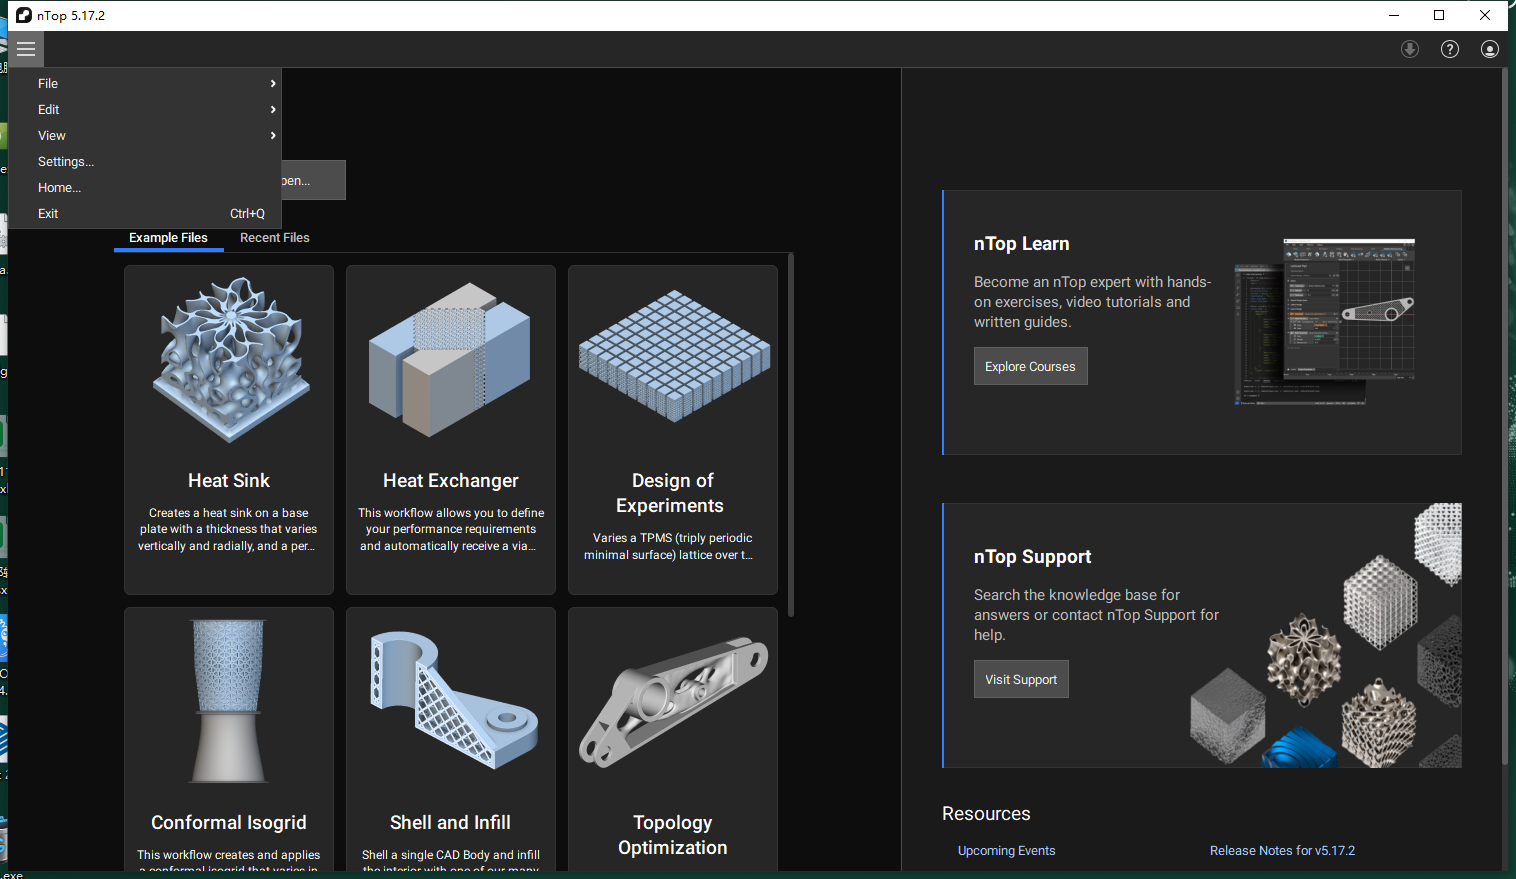
Task: Minimize the nTop window
Action: (1394, 15)
